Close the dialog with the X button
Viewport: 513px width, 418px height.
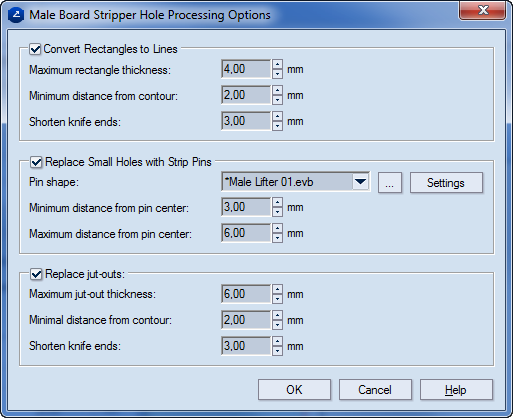click(x=482, y=10)
